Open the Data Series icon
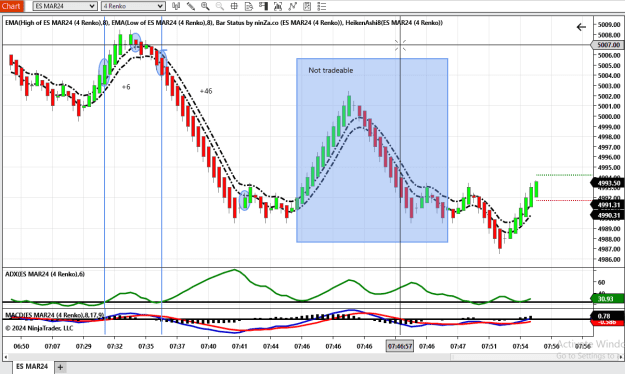This screenshot has width=625, height=374. (x=278, y=6)
